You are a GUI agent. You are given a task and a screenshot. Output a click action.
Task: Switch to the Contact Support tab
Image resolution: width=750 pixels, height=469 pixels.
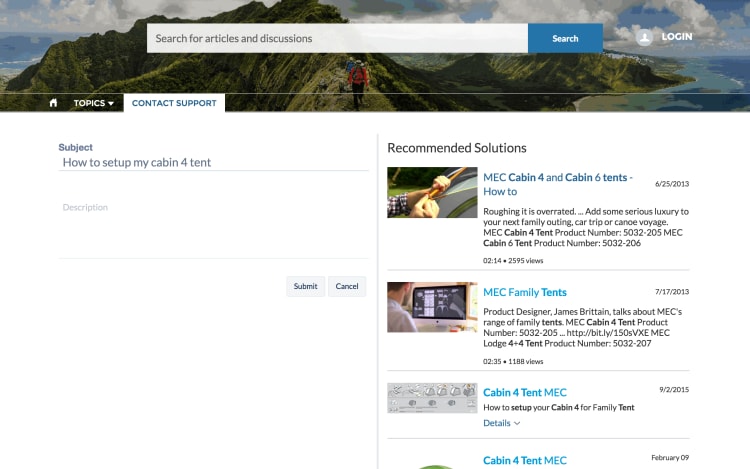coord(174,103)
